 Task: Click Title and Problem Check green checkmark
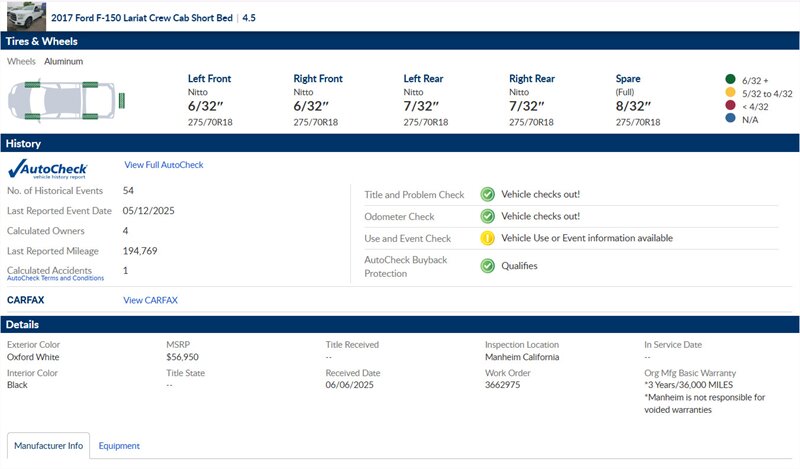[x=487, y=194]
